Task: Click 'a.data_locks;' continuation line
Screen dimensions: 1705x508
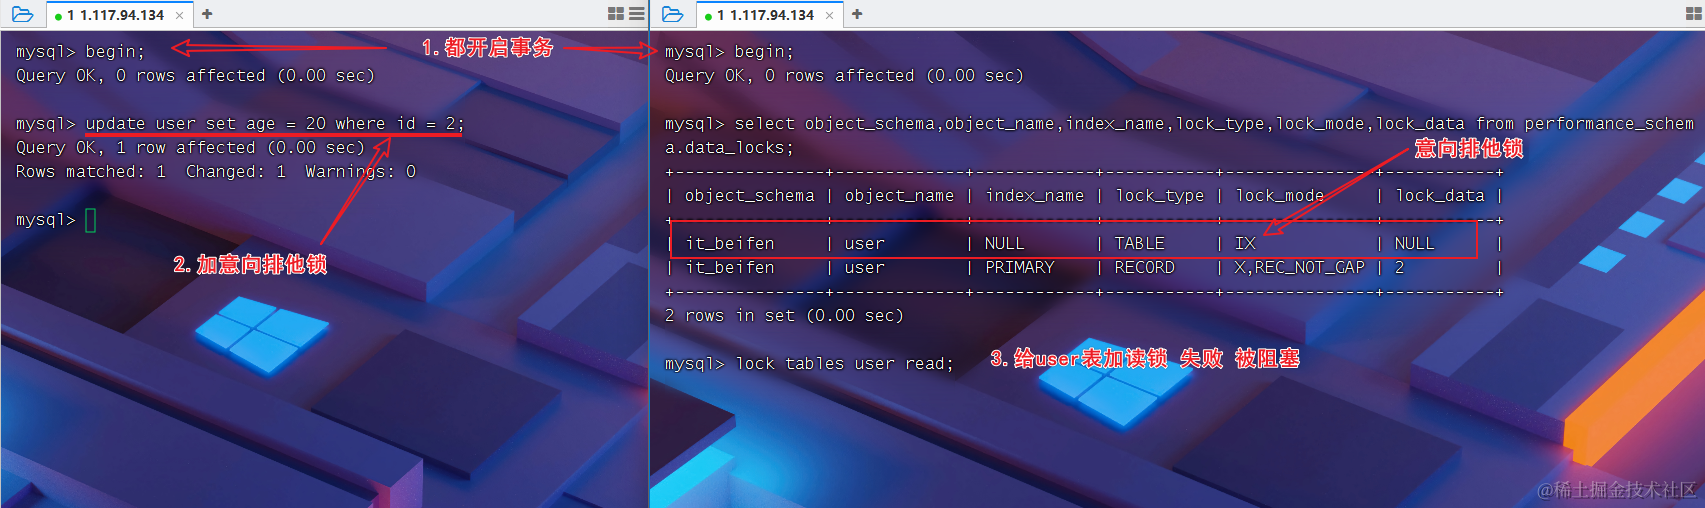Action: pyautogui.click(x=729, y=147)
